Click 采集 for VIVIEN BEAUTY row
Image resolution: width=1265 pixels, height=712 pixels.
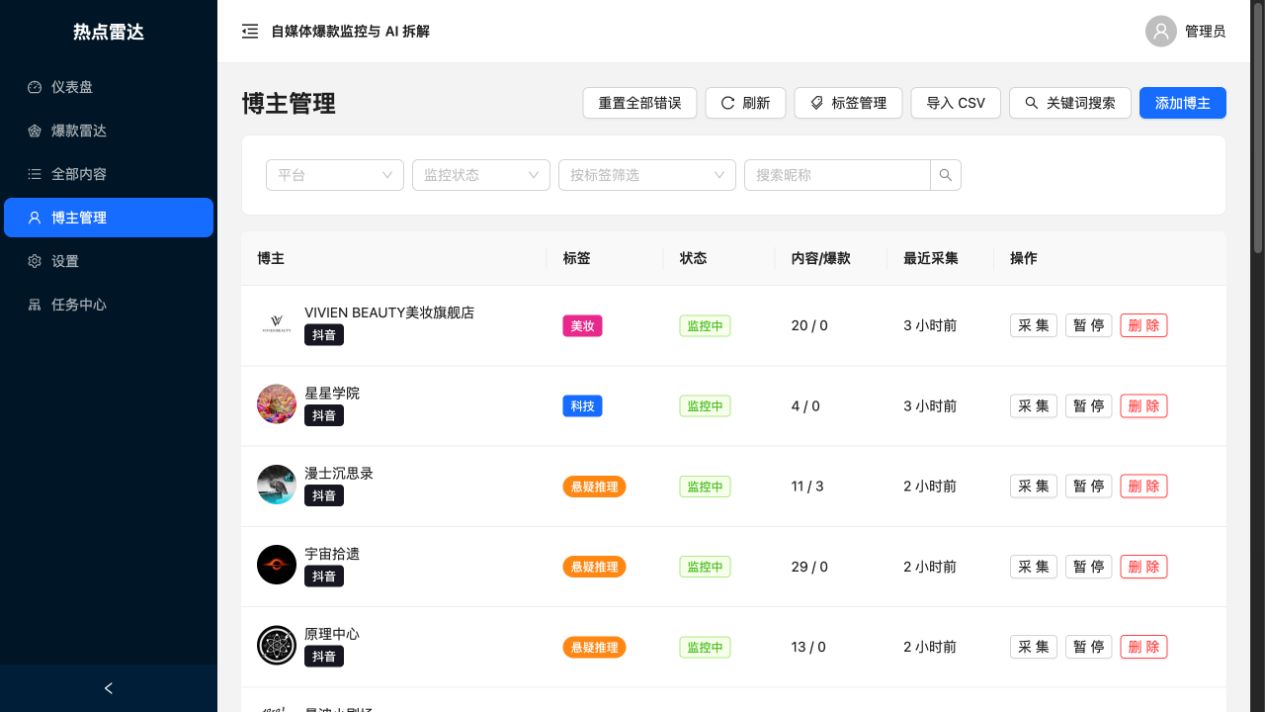1034,325
